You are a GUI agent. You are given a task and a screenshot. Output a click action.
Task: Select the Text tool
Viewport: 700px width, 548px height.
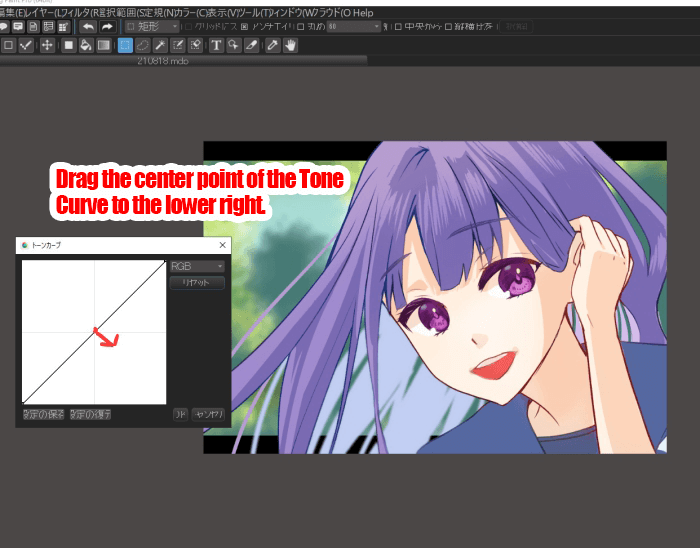pyautogui.click(x=216, y=45)
